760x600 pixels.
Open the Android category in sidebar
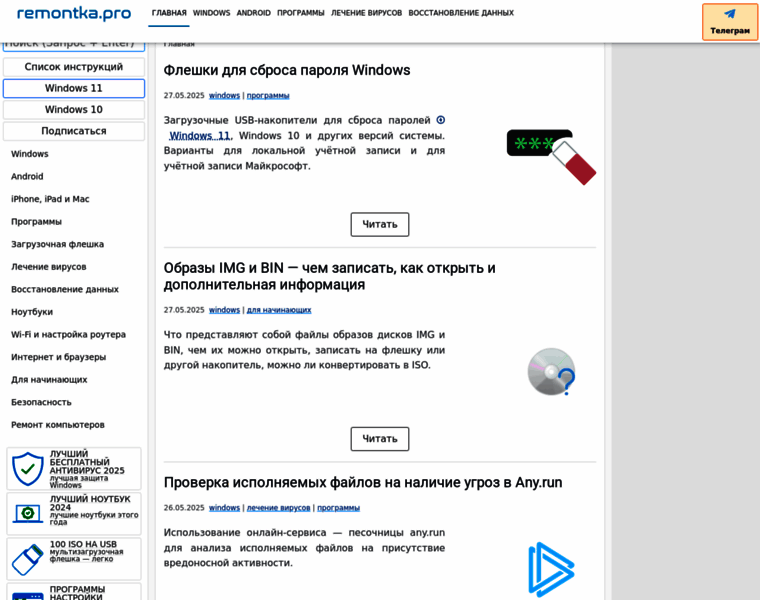[x=27, y=176]
